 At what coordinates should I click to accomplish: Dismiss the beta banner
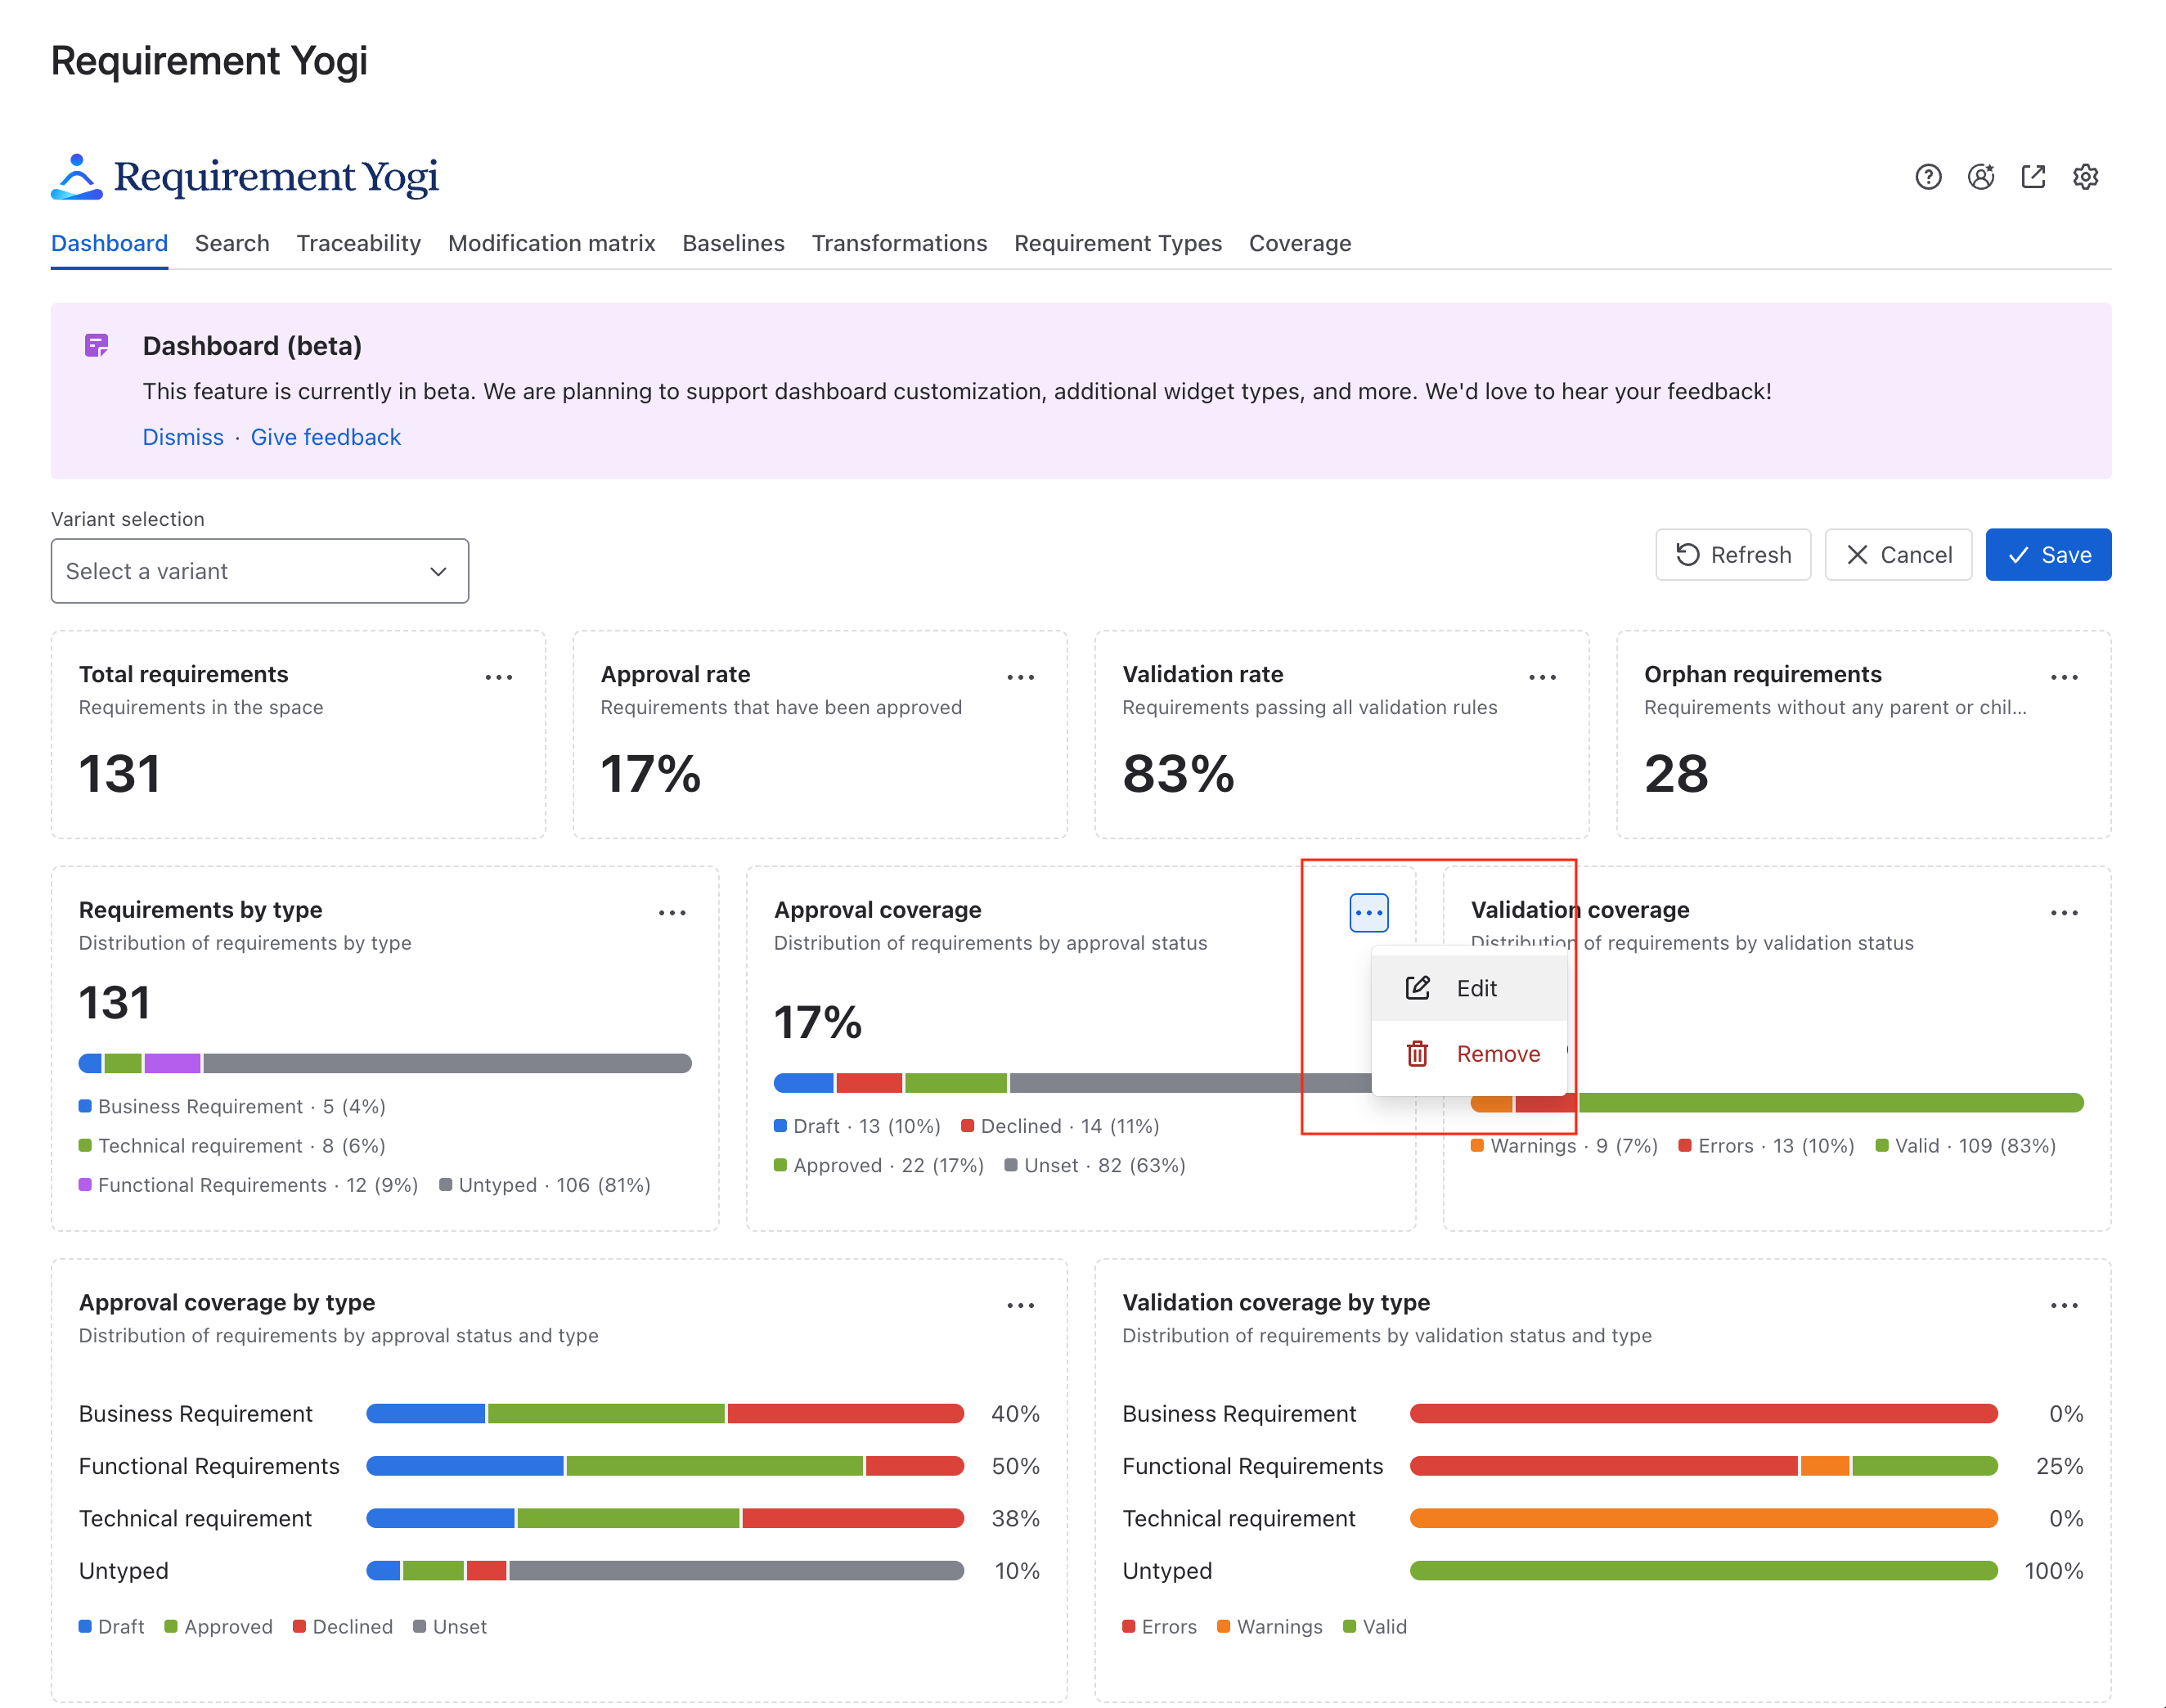(x=183, y=437)
